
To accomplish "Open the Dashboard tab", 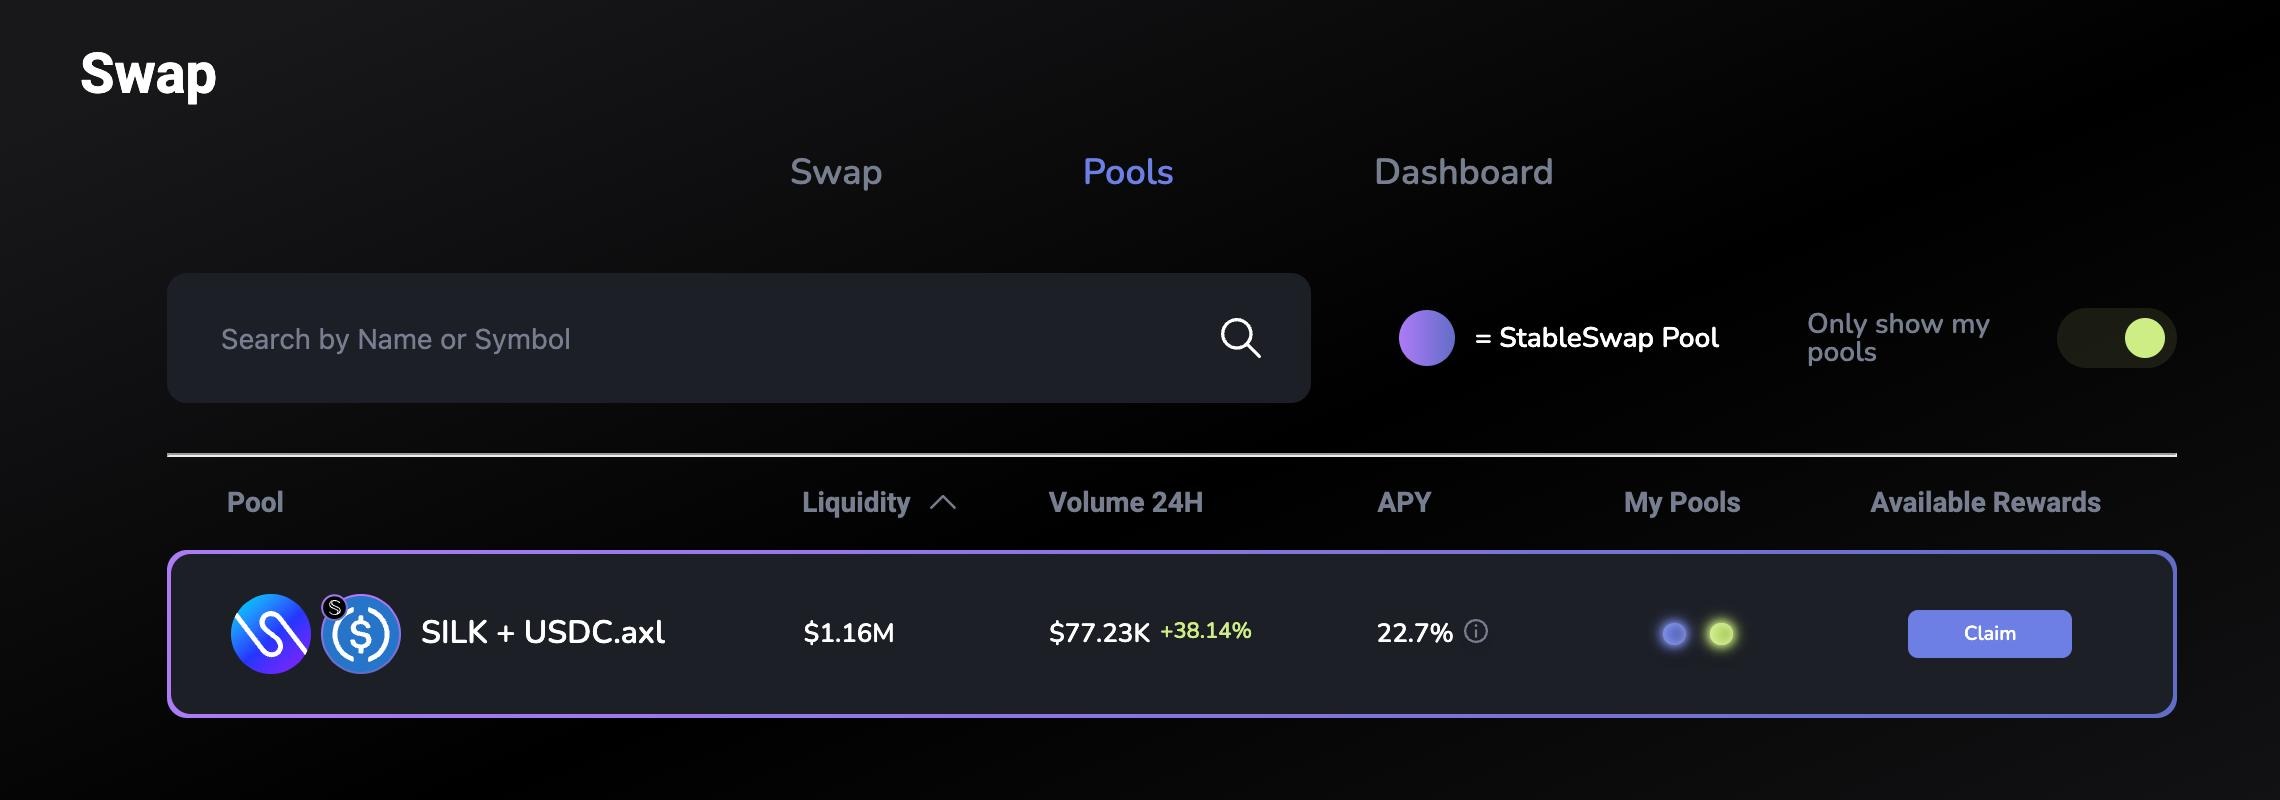I will [1463, 172].
